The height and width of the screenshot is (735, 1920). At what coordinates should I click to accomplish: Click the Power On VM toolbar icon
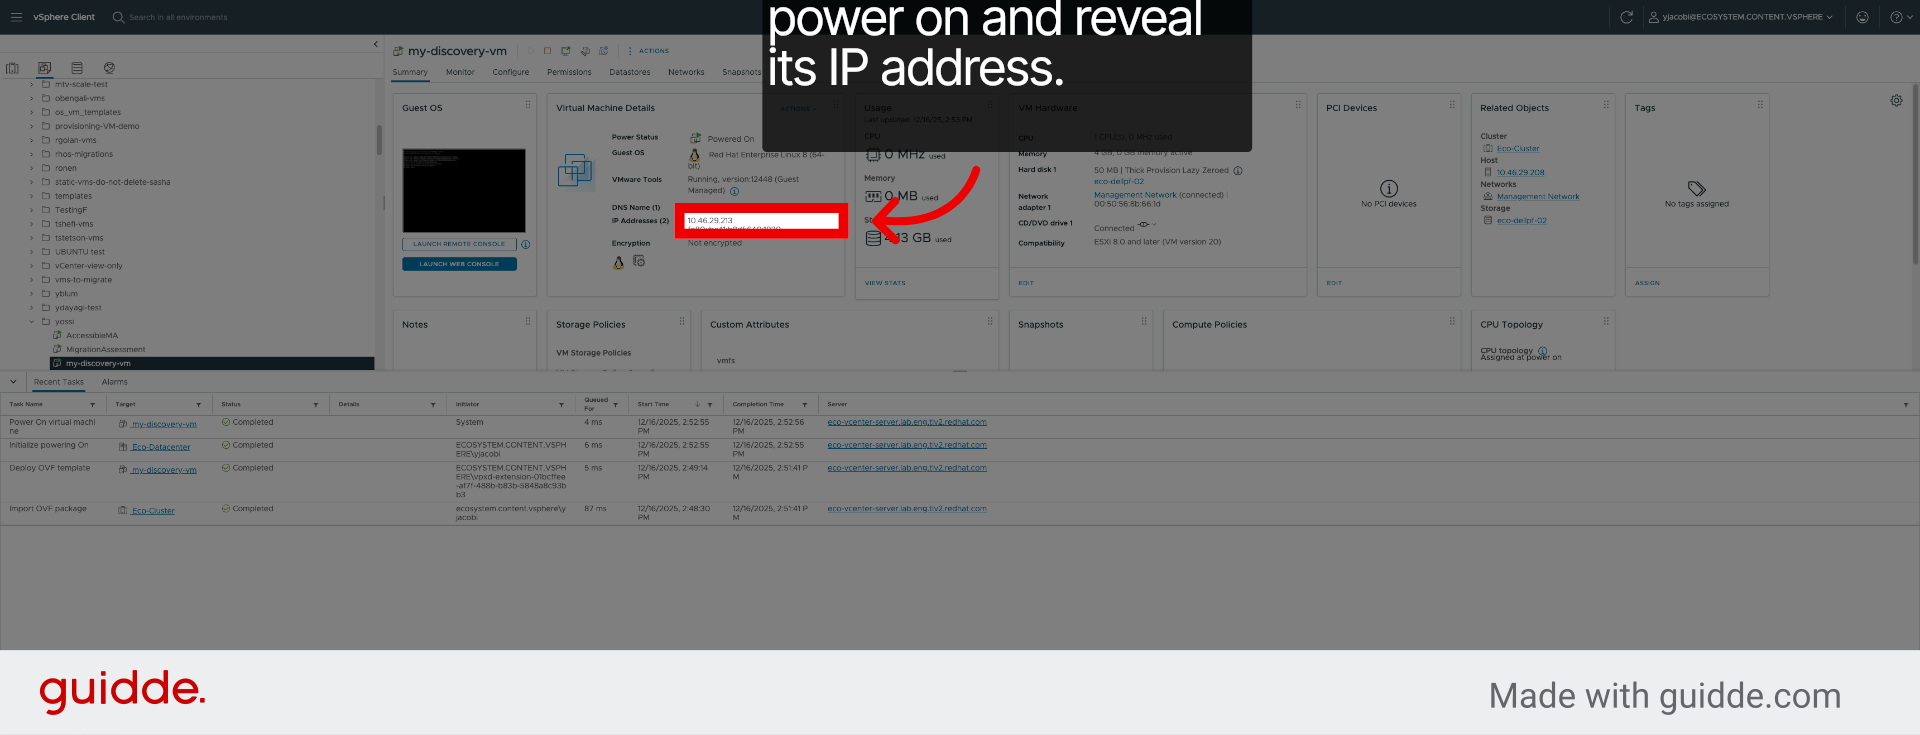tap(531, 51)
